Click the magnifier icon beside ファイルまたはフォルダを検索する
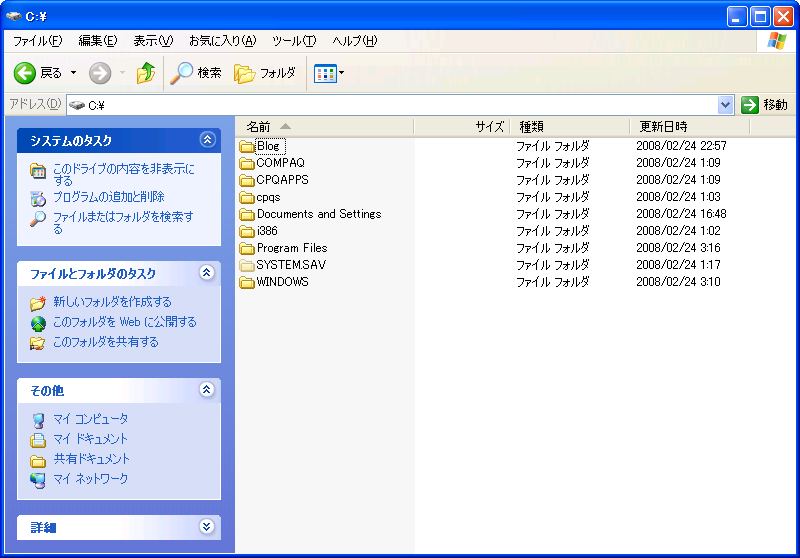 click(38, 219)
